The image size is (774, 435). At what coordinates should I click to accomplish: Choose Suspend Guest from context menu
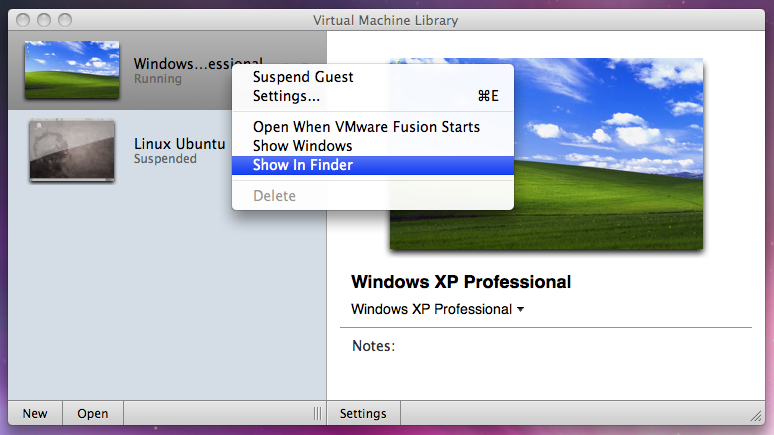pyautogui.click(x=373, y=77)
